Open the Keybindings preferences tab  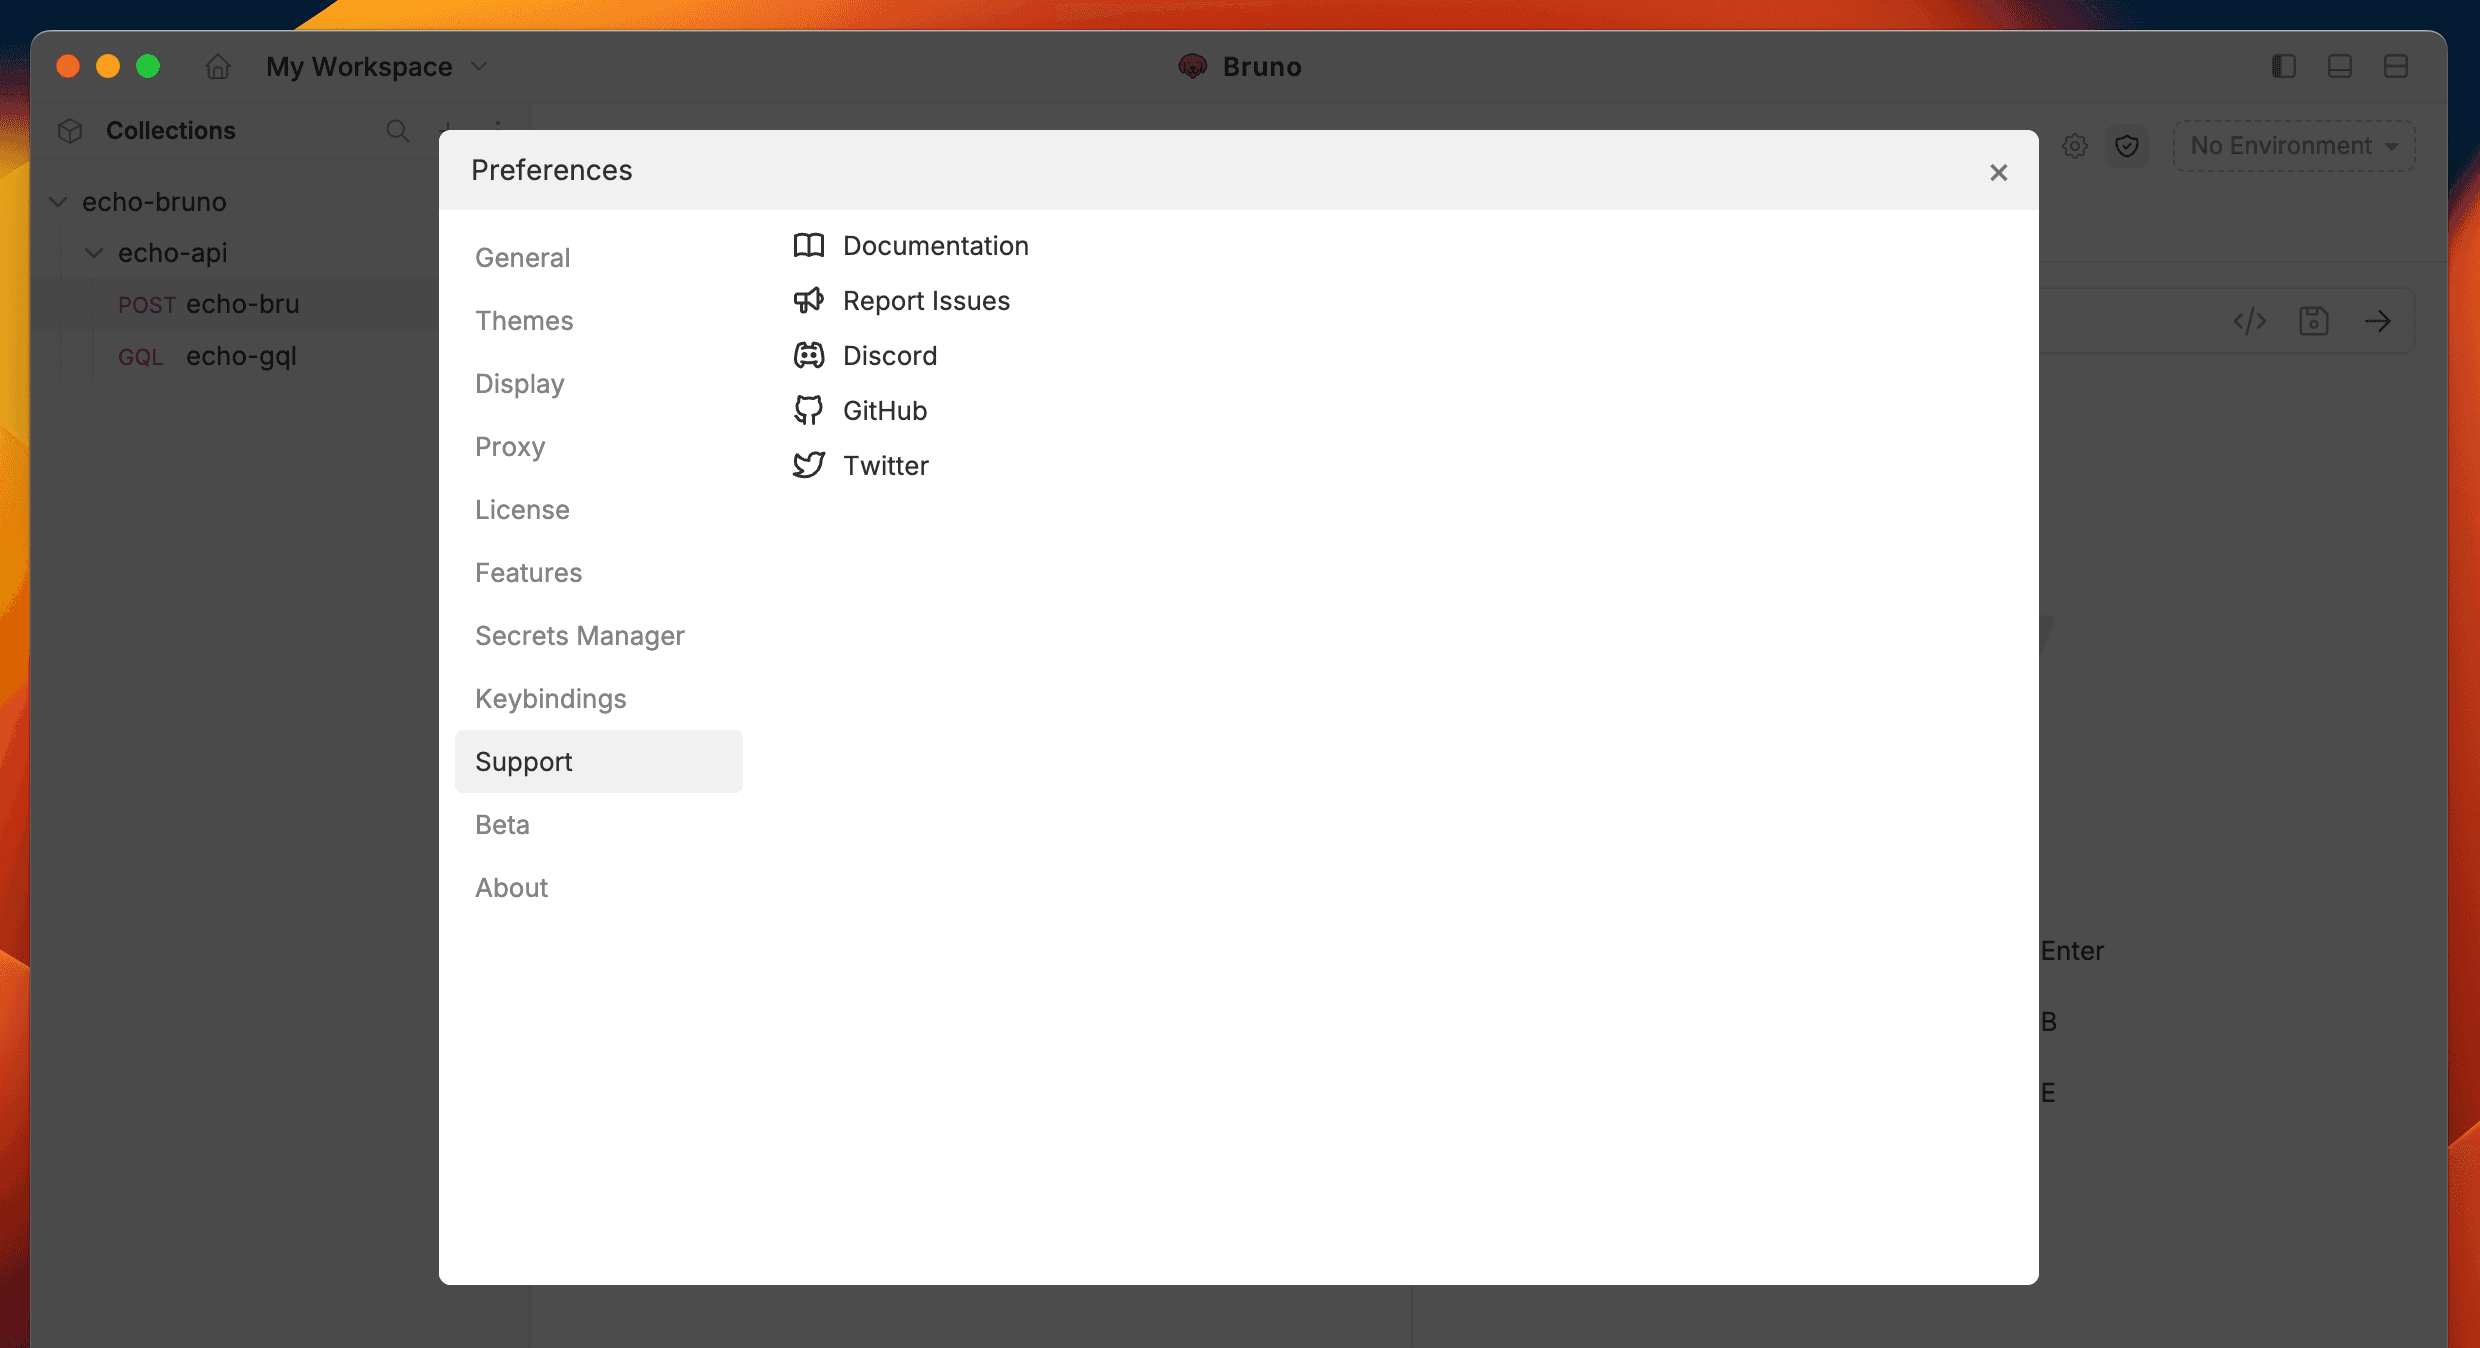click(550, 699)
